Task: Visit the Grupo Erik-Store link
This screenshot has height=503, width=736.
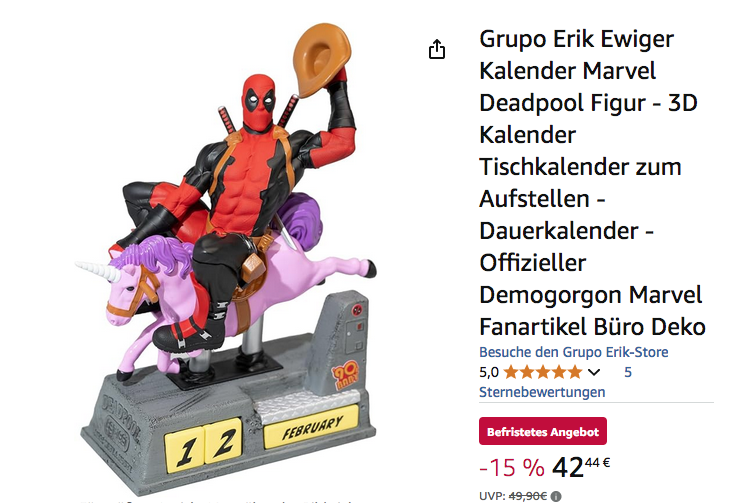Action: [x=573, y=352]
